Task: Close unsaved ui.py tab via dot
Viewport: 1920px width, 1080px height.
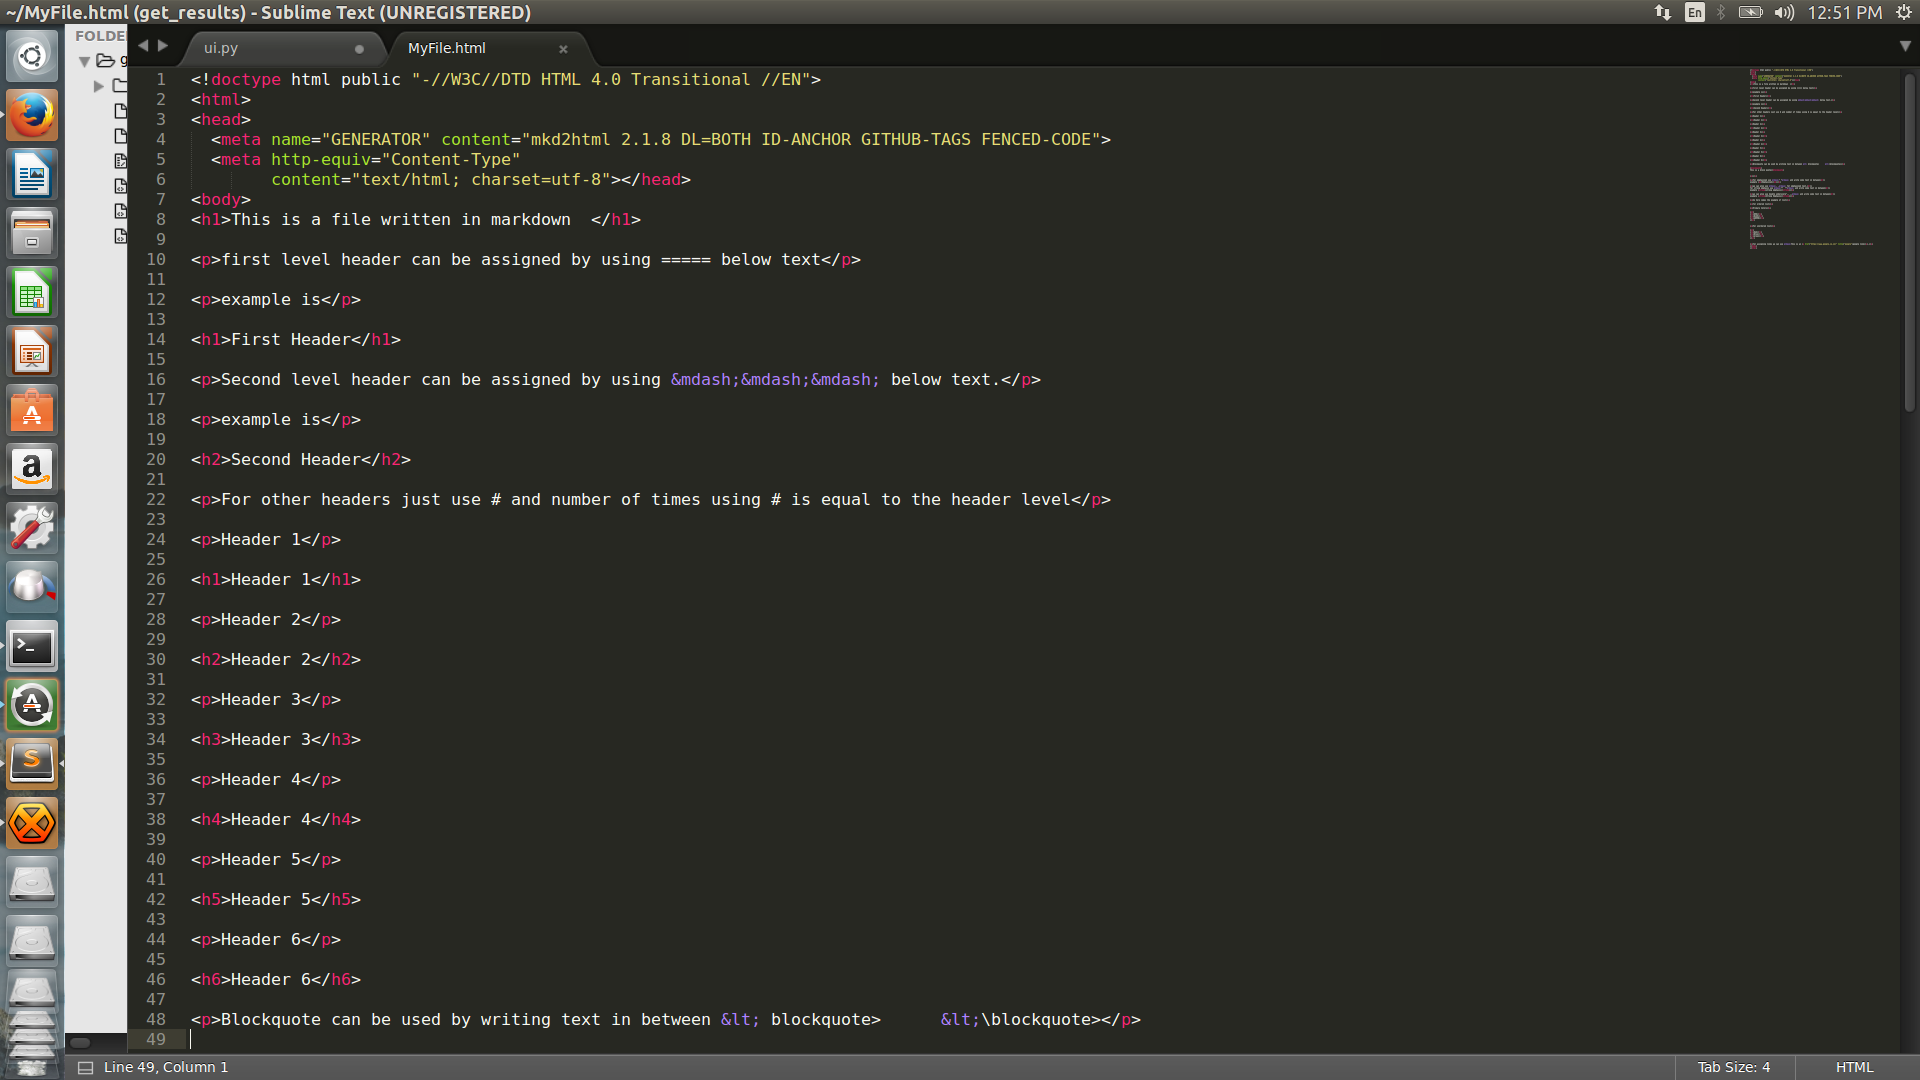Action: [x=359, y=49]
